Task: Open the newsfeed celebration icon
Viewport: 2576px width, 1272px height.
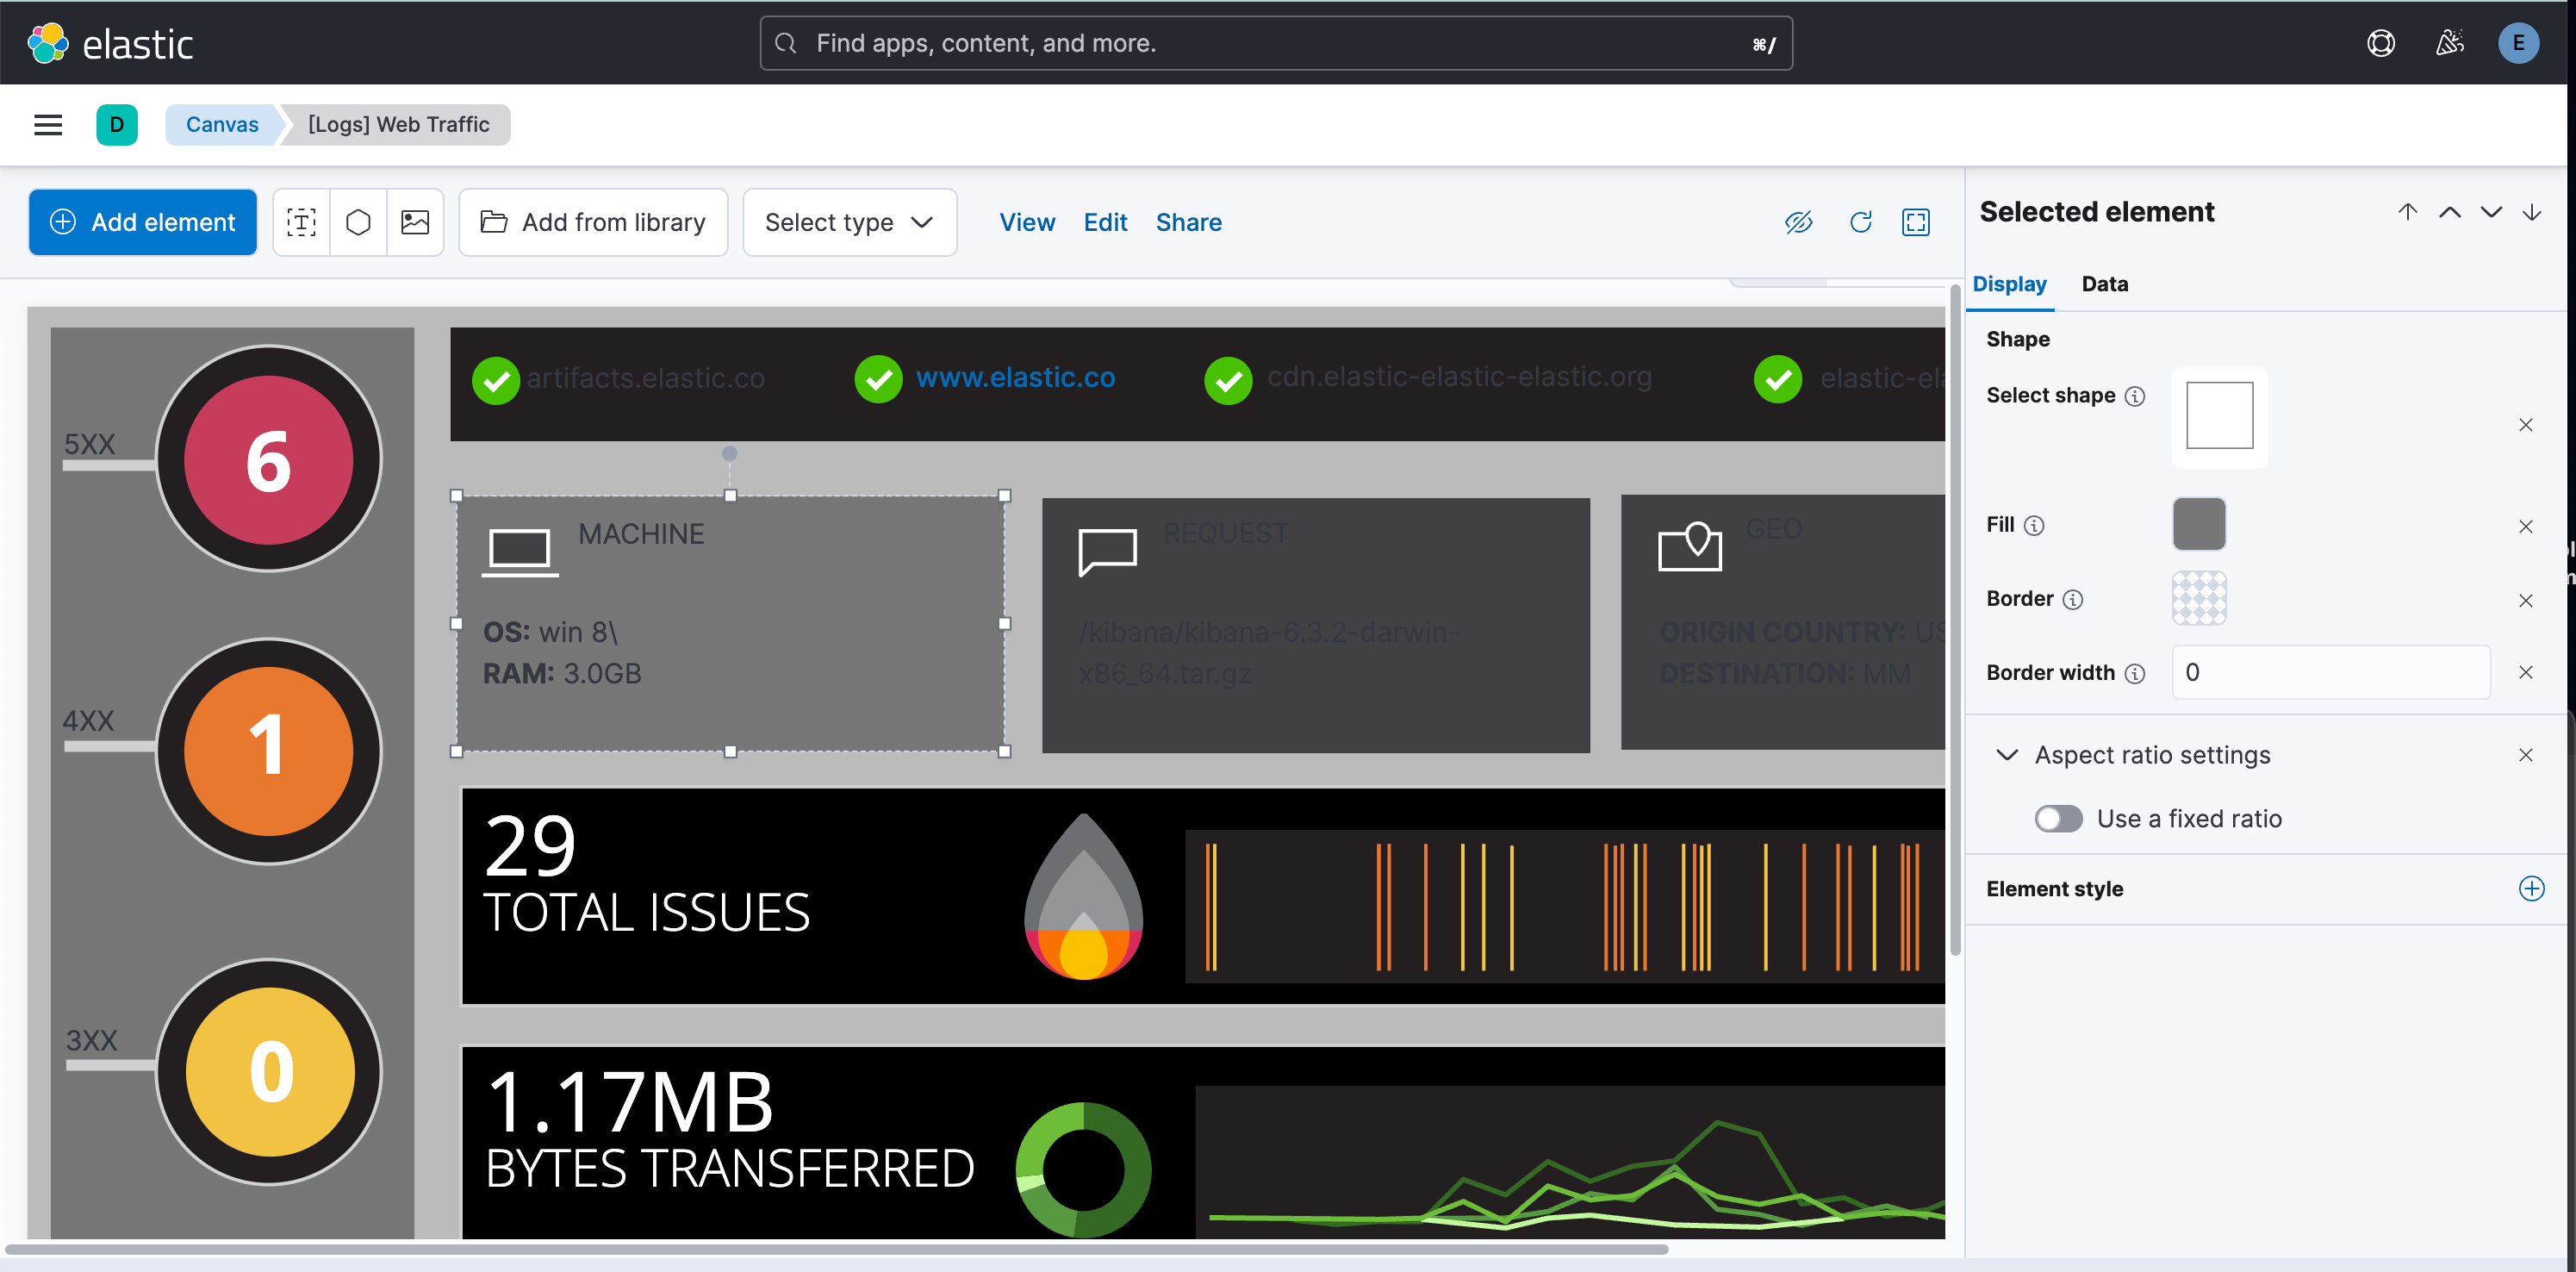Action: pos(2449,43)
